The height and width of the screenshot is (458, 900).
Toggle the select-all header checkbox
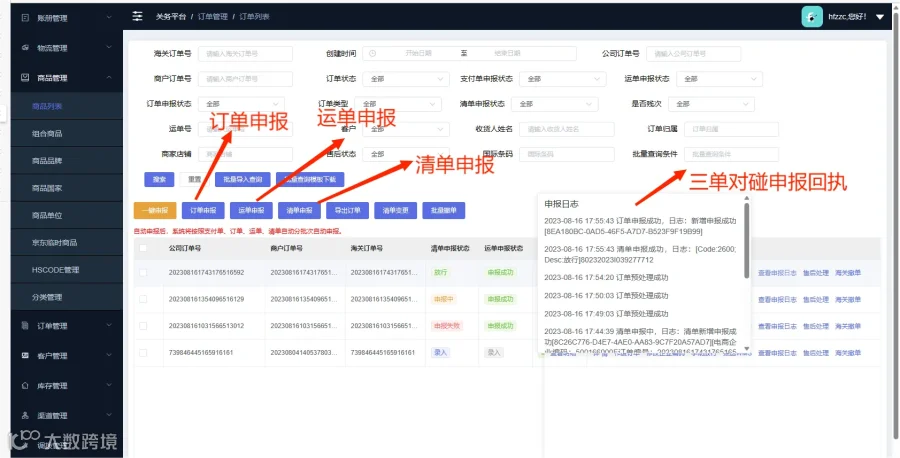coord(143,249)
